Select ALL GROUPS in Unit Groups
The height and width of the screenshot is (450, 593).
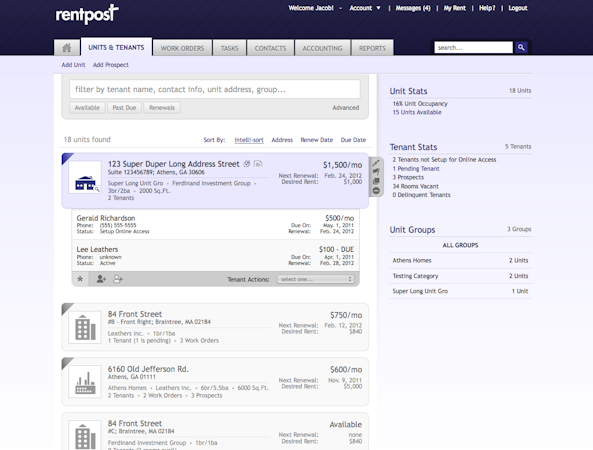(461, 245)
